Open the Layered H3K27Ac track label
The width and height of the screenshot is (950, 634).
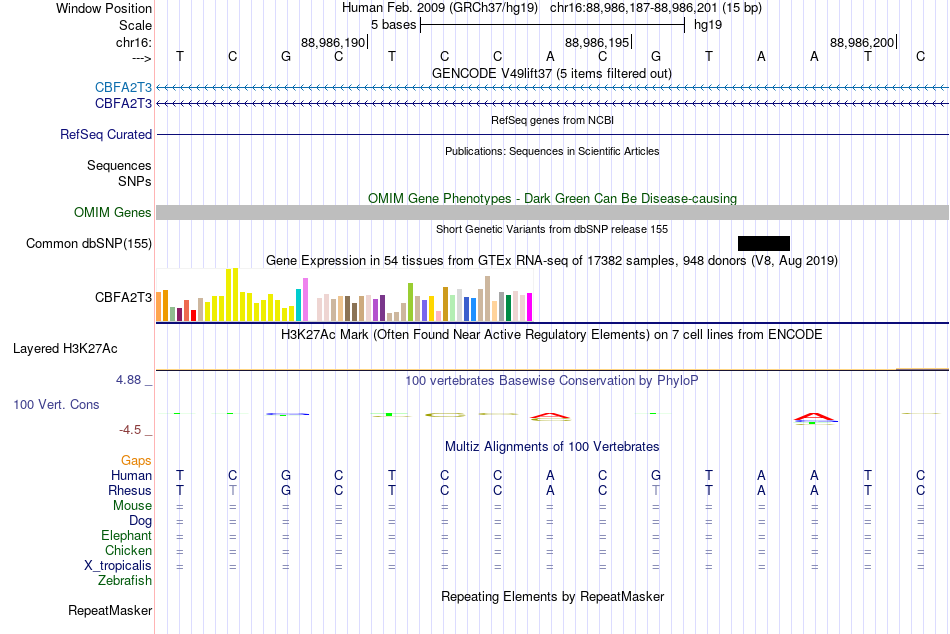[x=65, y=349]
